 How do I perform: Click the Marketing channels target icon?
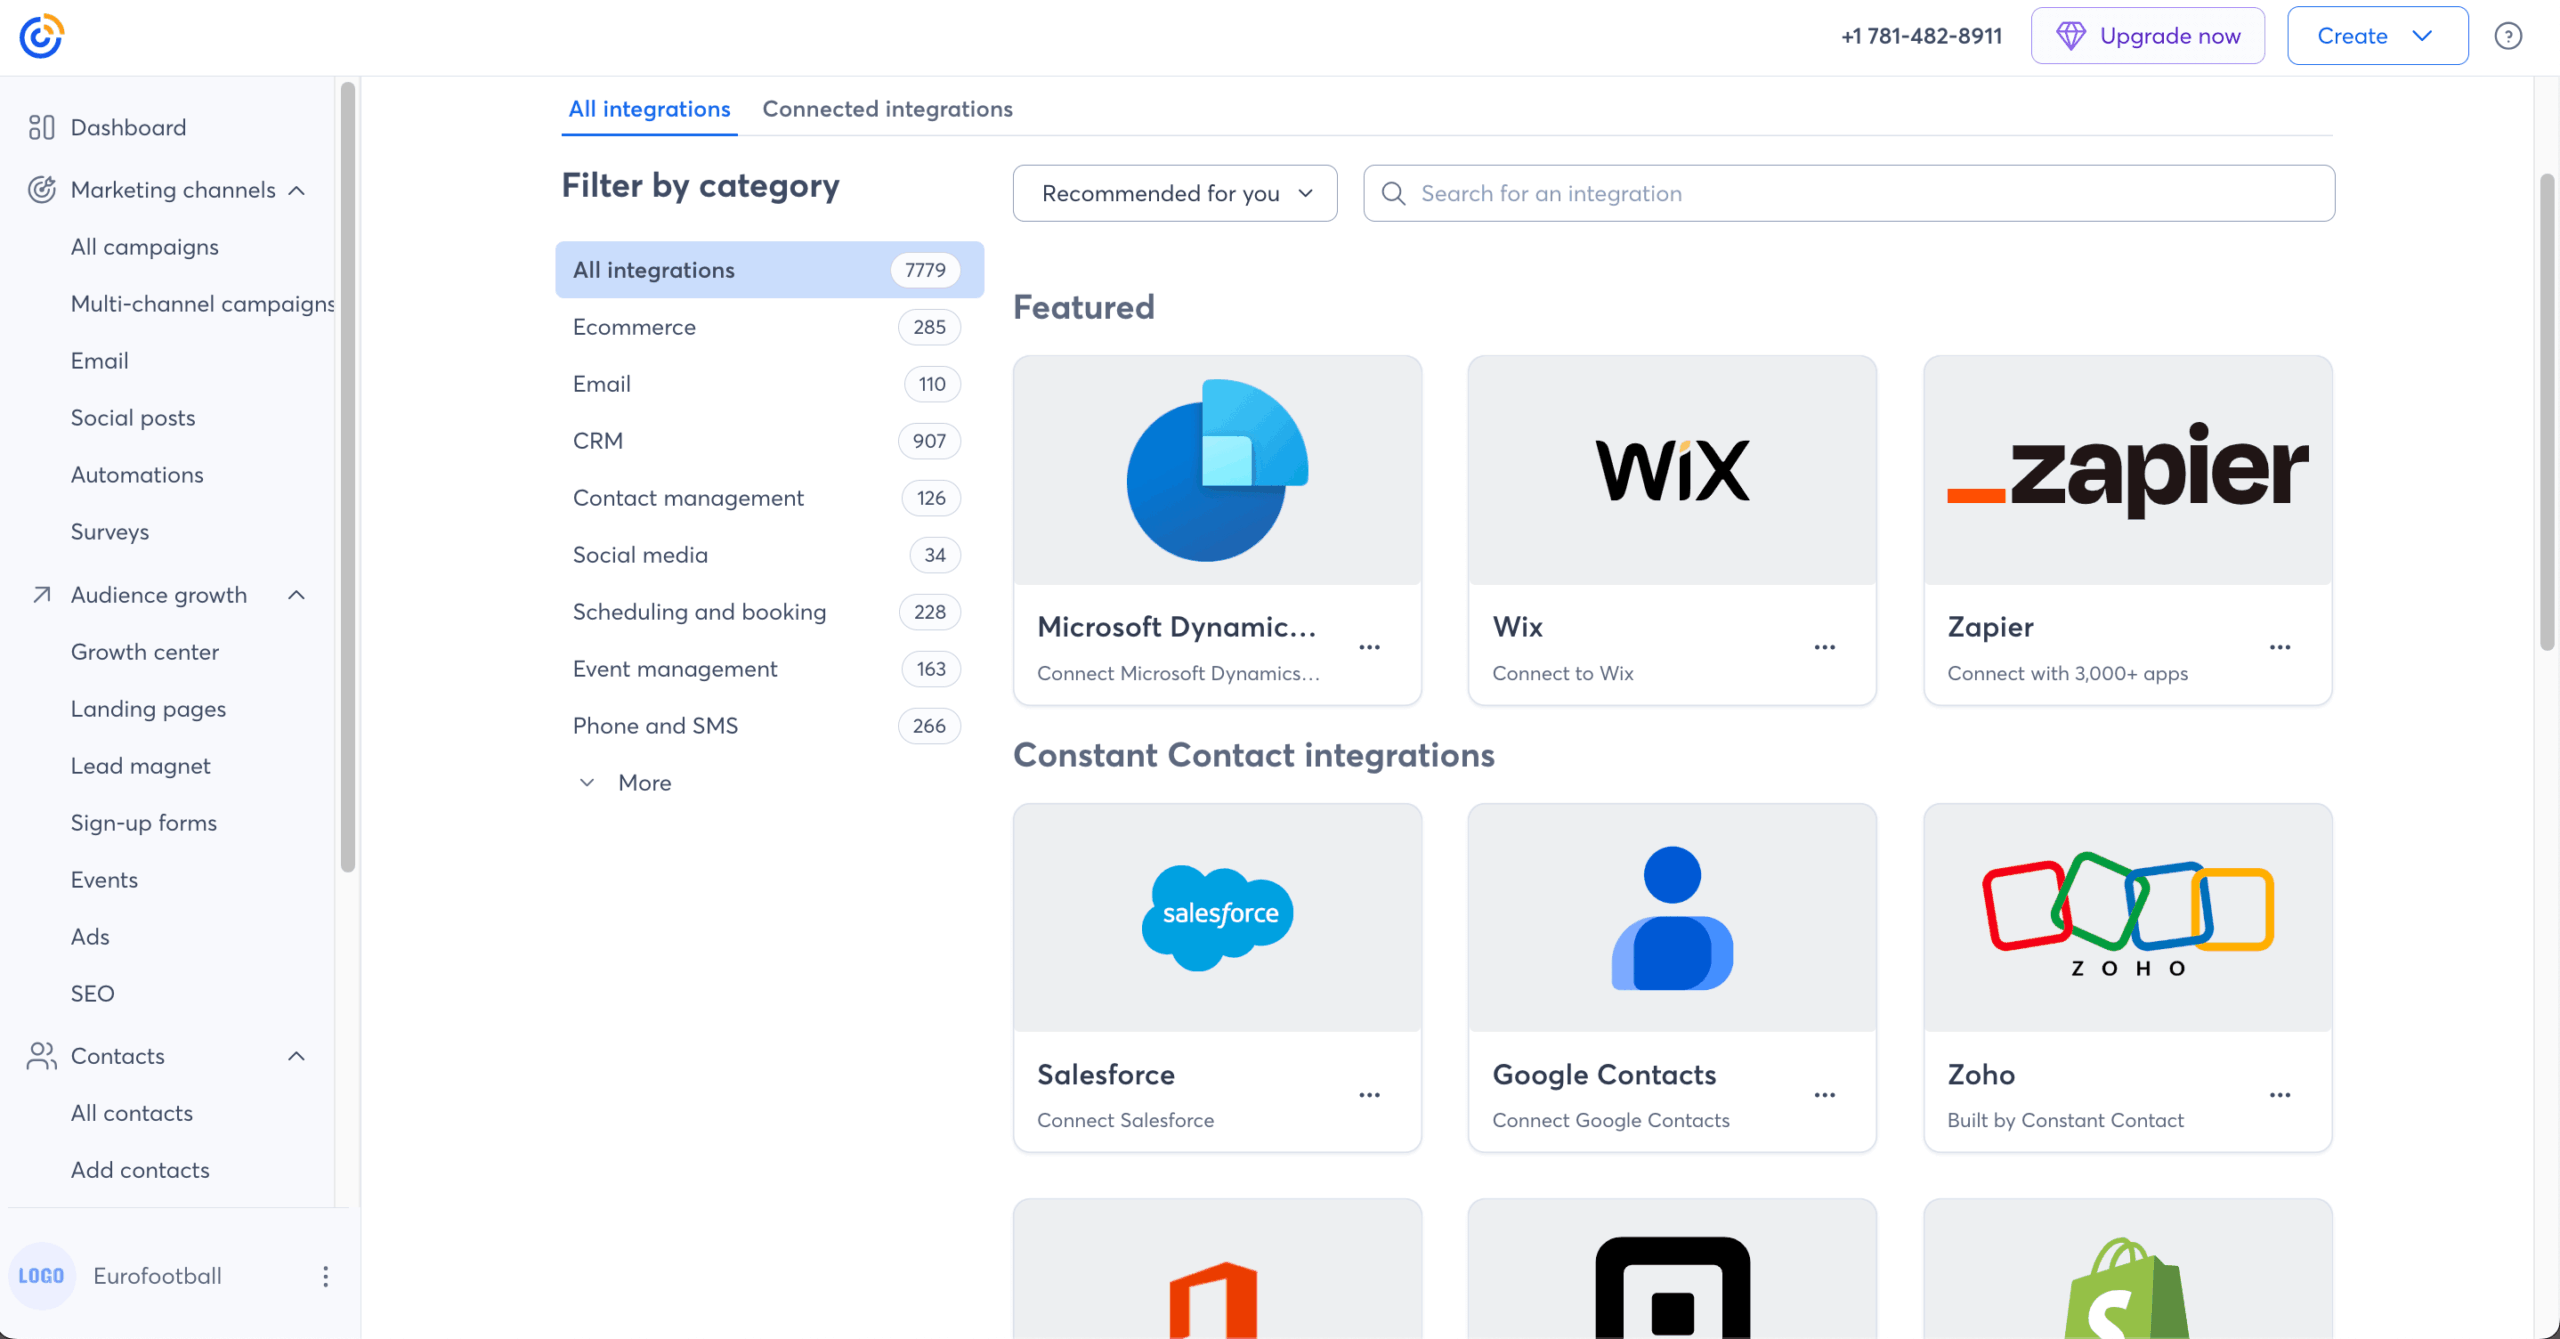41,189
